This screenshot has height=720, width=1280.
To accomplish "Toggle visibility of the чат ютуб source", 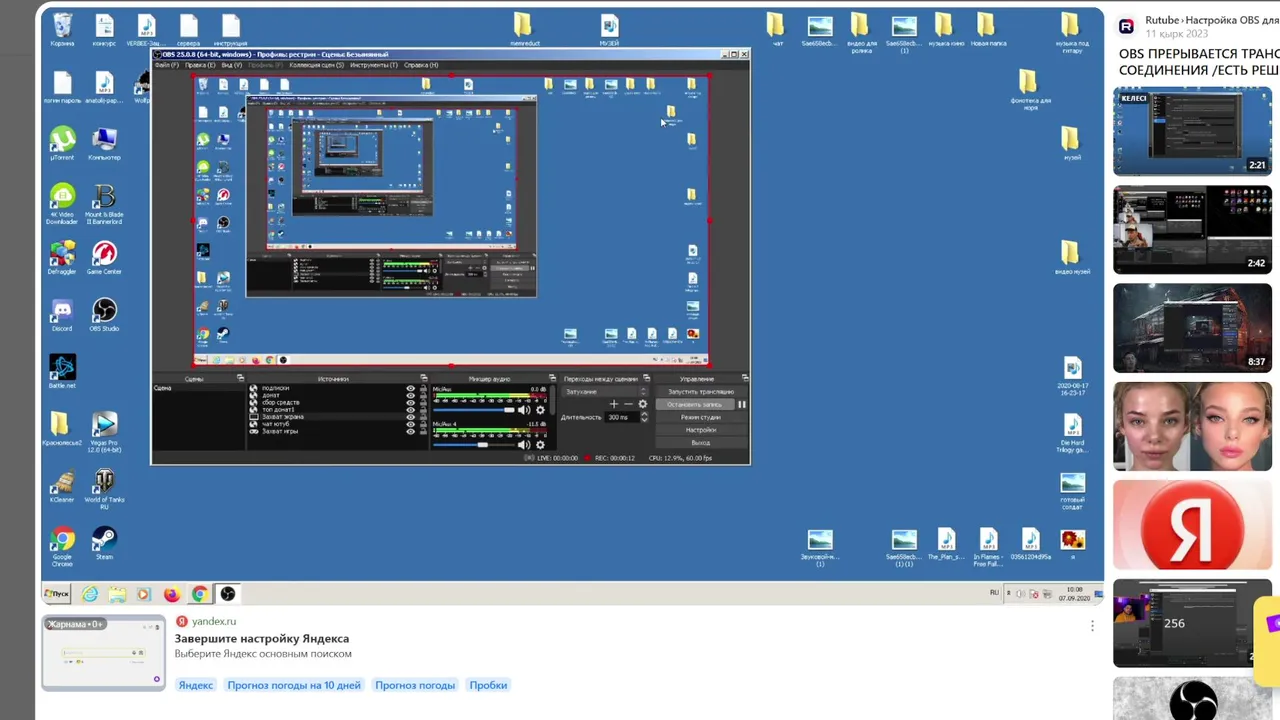I will click(x=410, y=424).
